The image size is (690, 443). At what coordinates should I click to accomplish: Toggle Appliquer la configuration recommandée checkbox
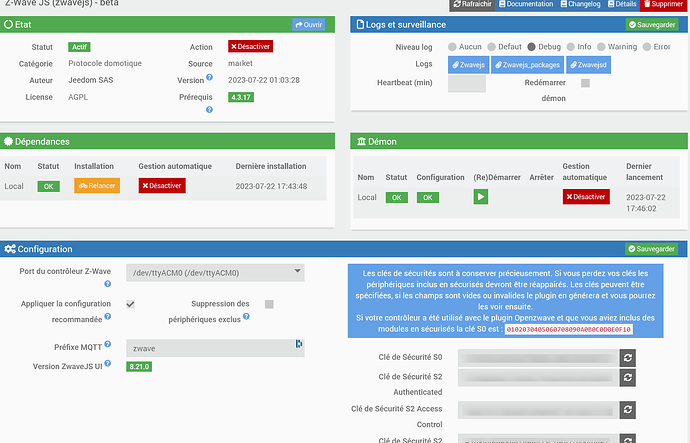[130, 304]
